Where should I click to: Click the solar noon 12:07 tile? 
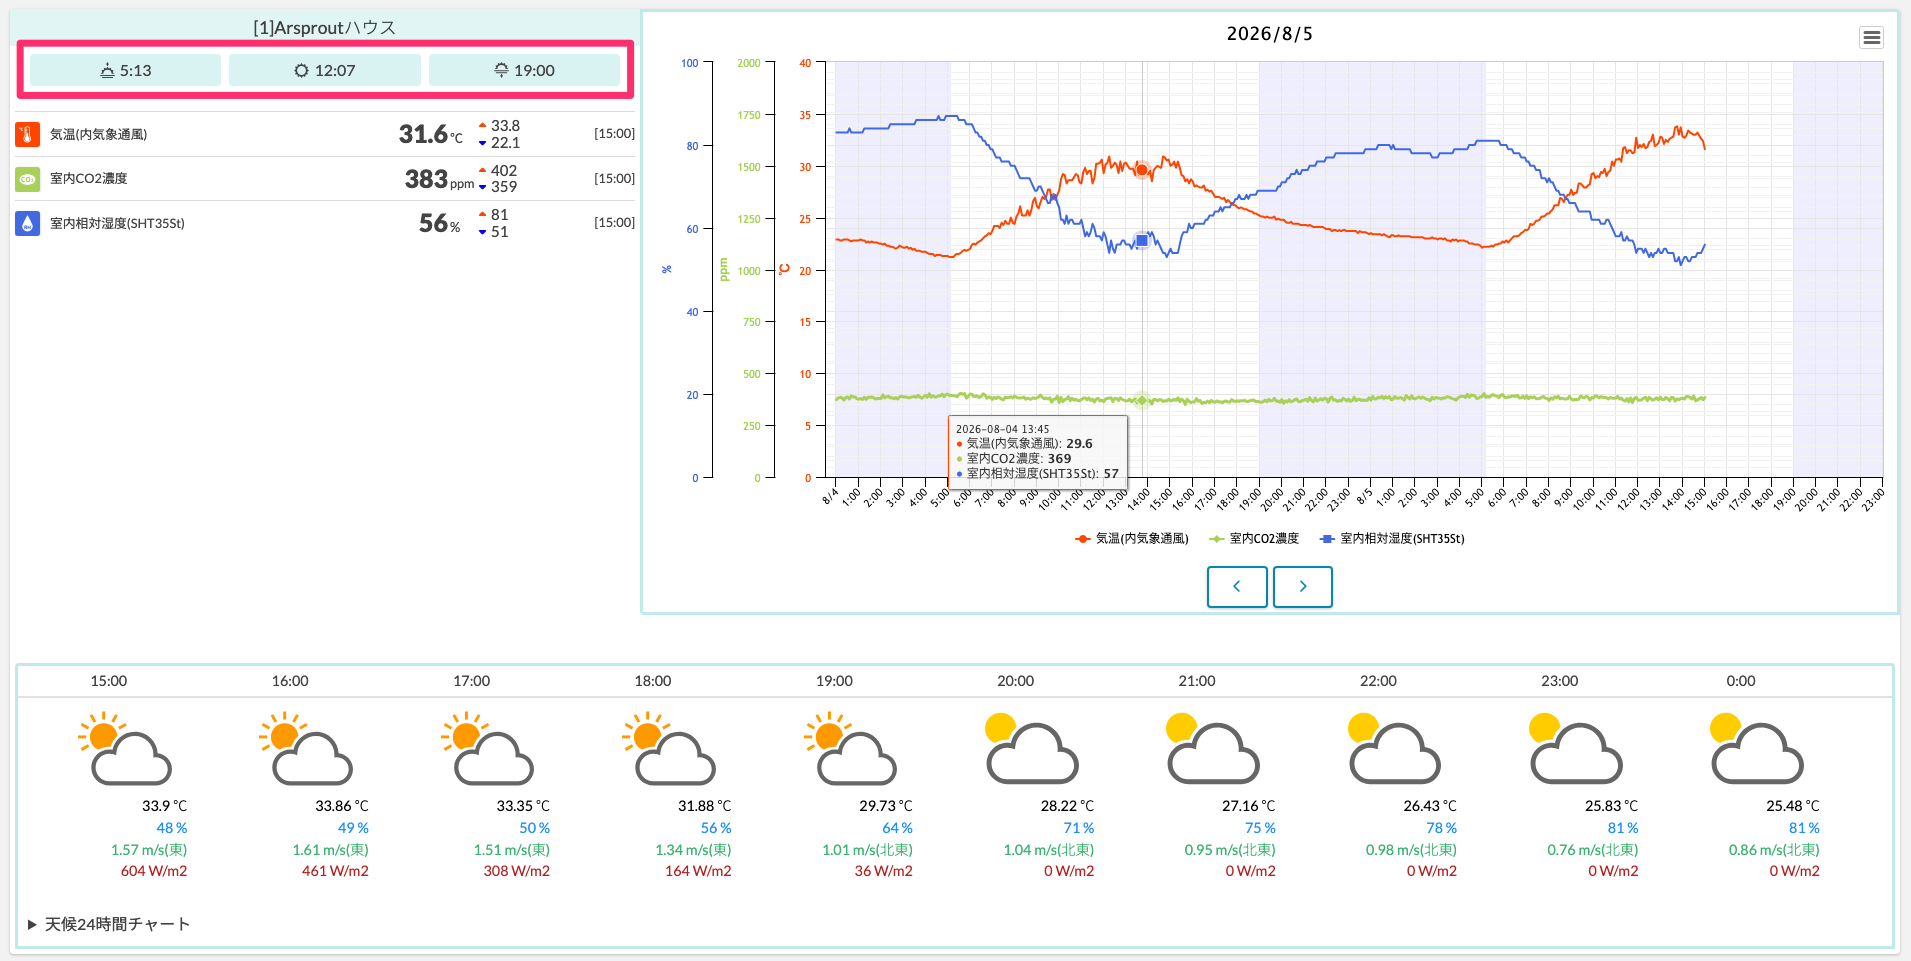[325, 70]
